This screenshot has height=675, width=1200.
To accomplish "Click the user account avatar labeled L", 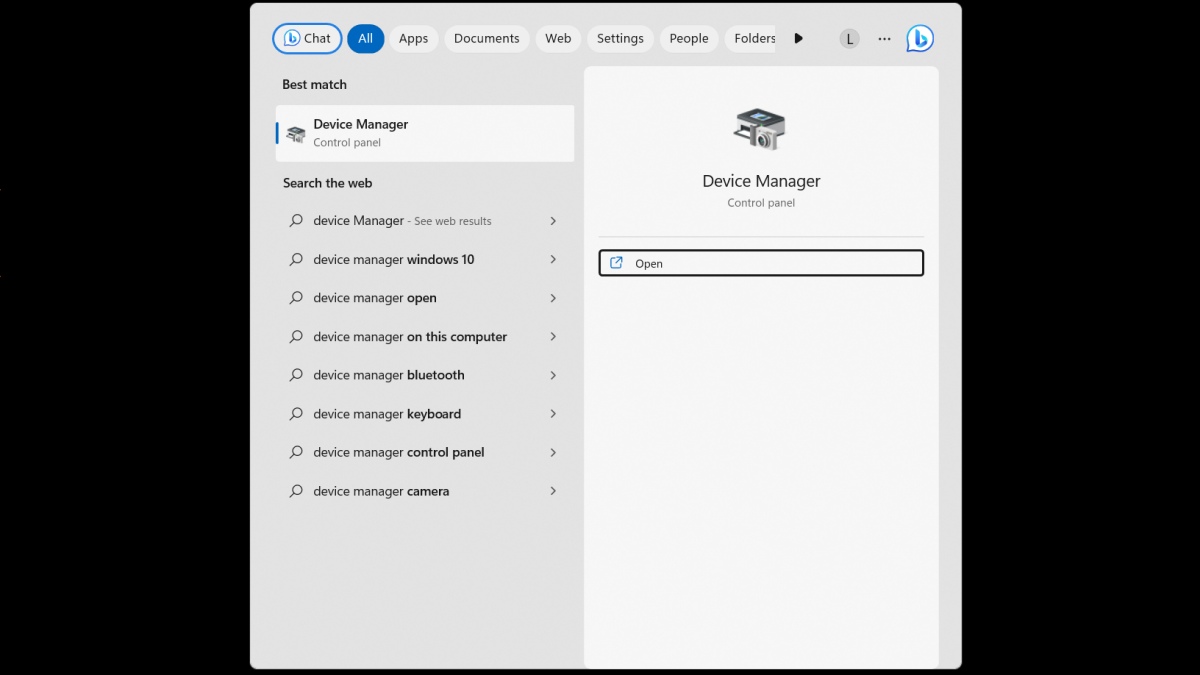I will [x=849, y=39].
